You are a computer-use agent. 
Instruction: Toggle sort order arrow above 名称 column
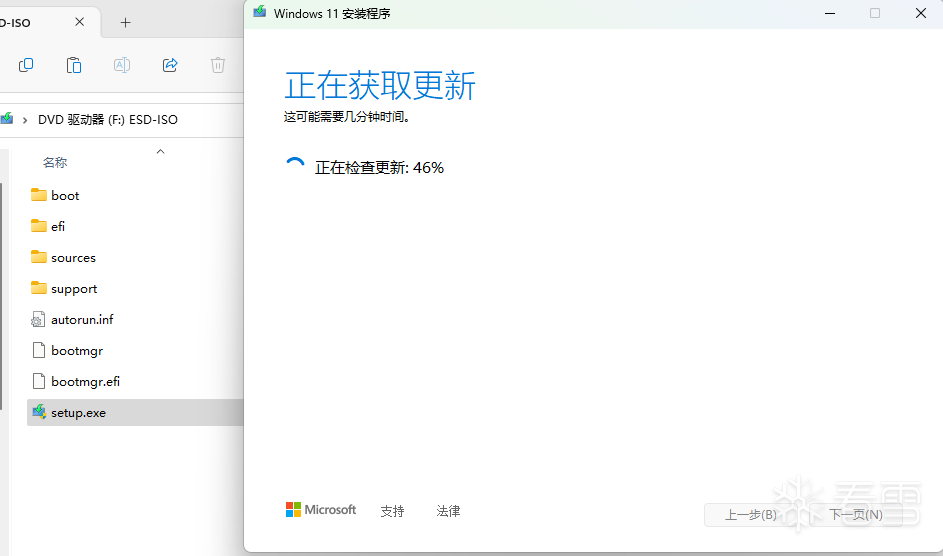(161, 151)
